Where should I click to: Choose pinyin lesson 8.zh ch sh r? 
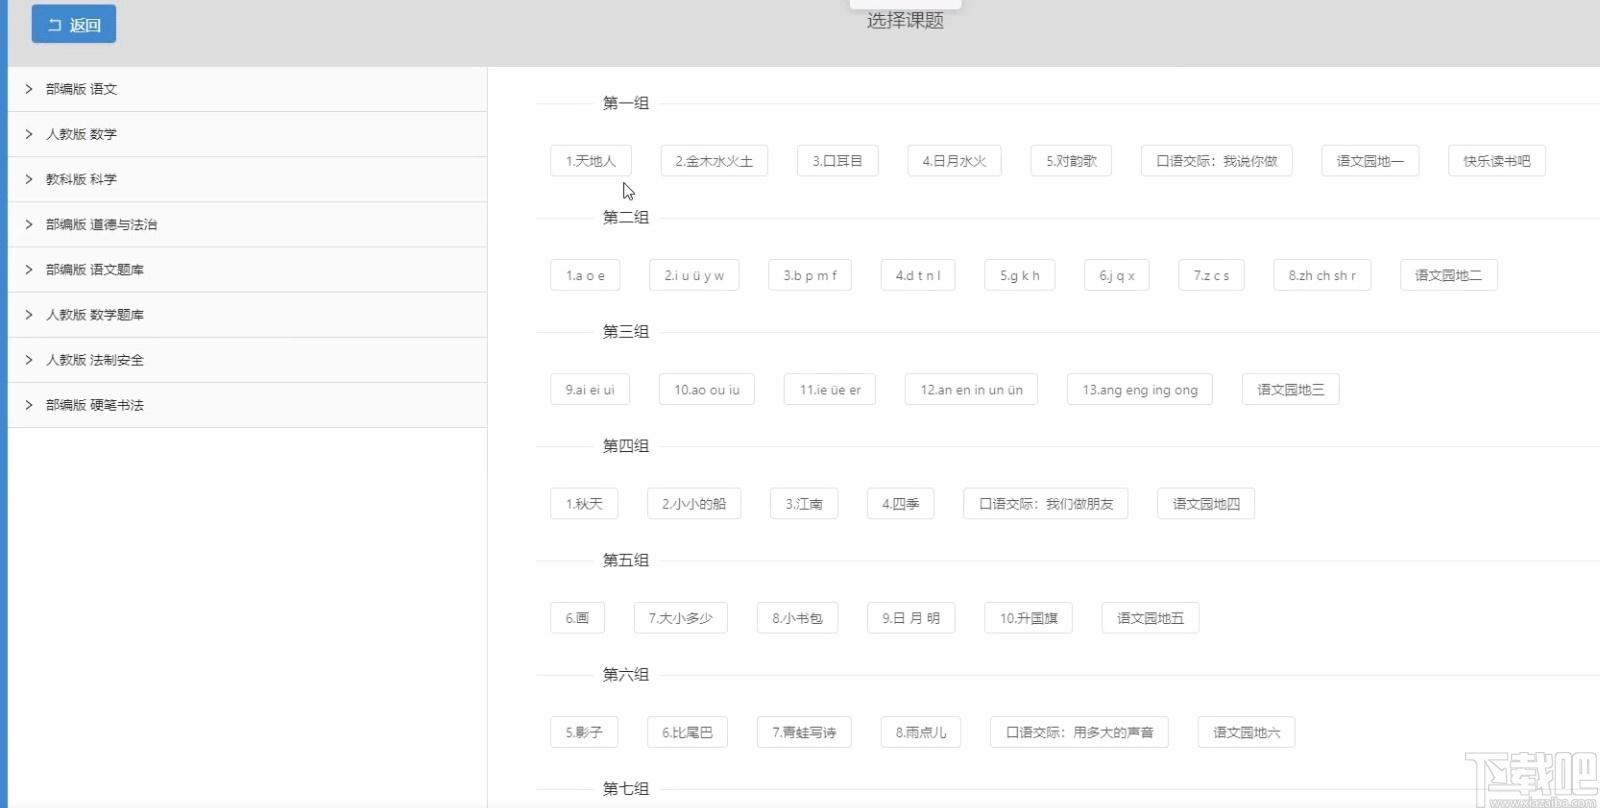pyautogui.click(x=1322, y=275)
